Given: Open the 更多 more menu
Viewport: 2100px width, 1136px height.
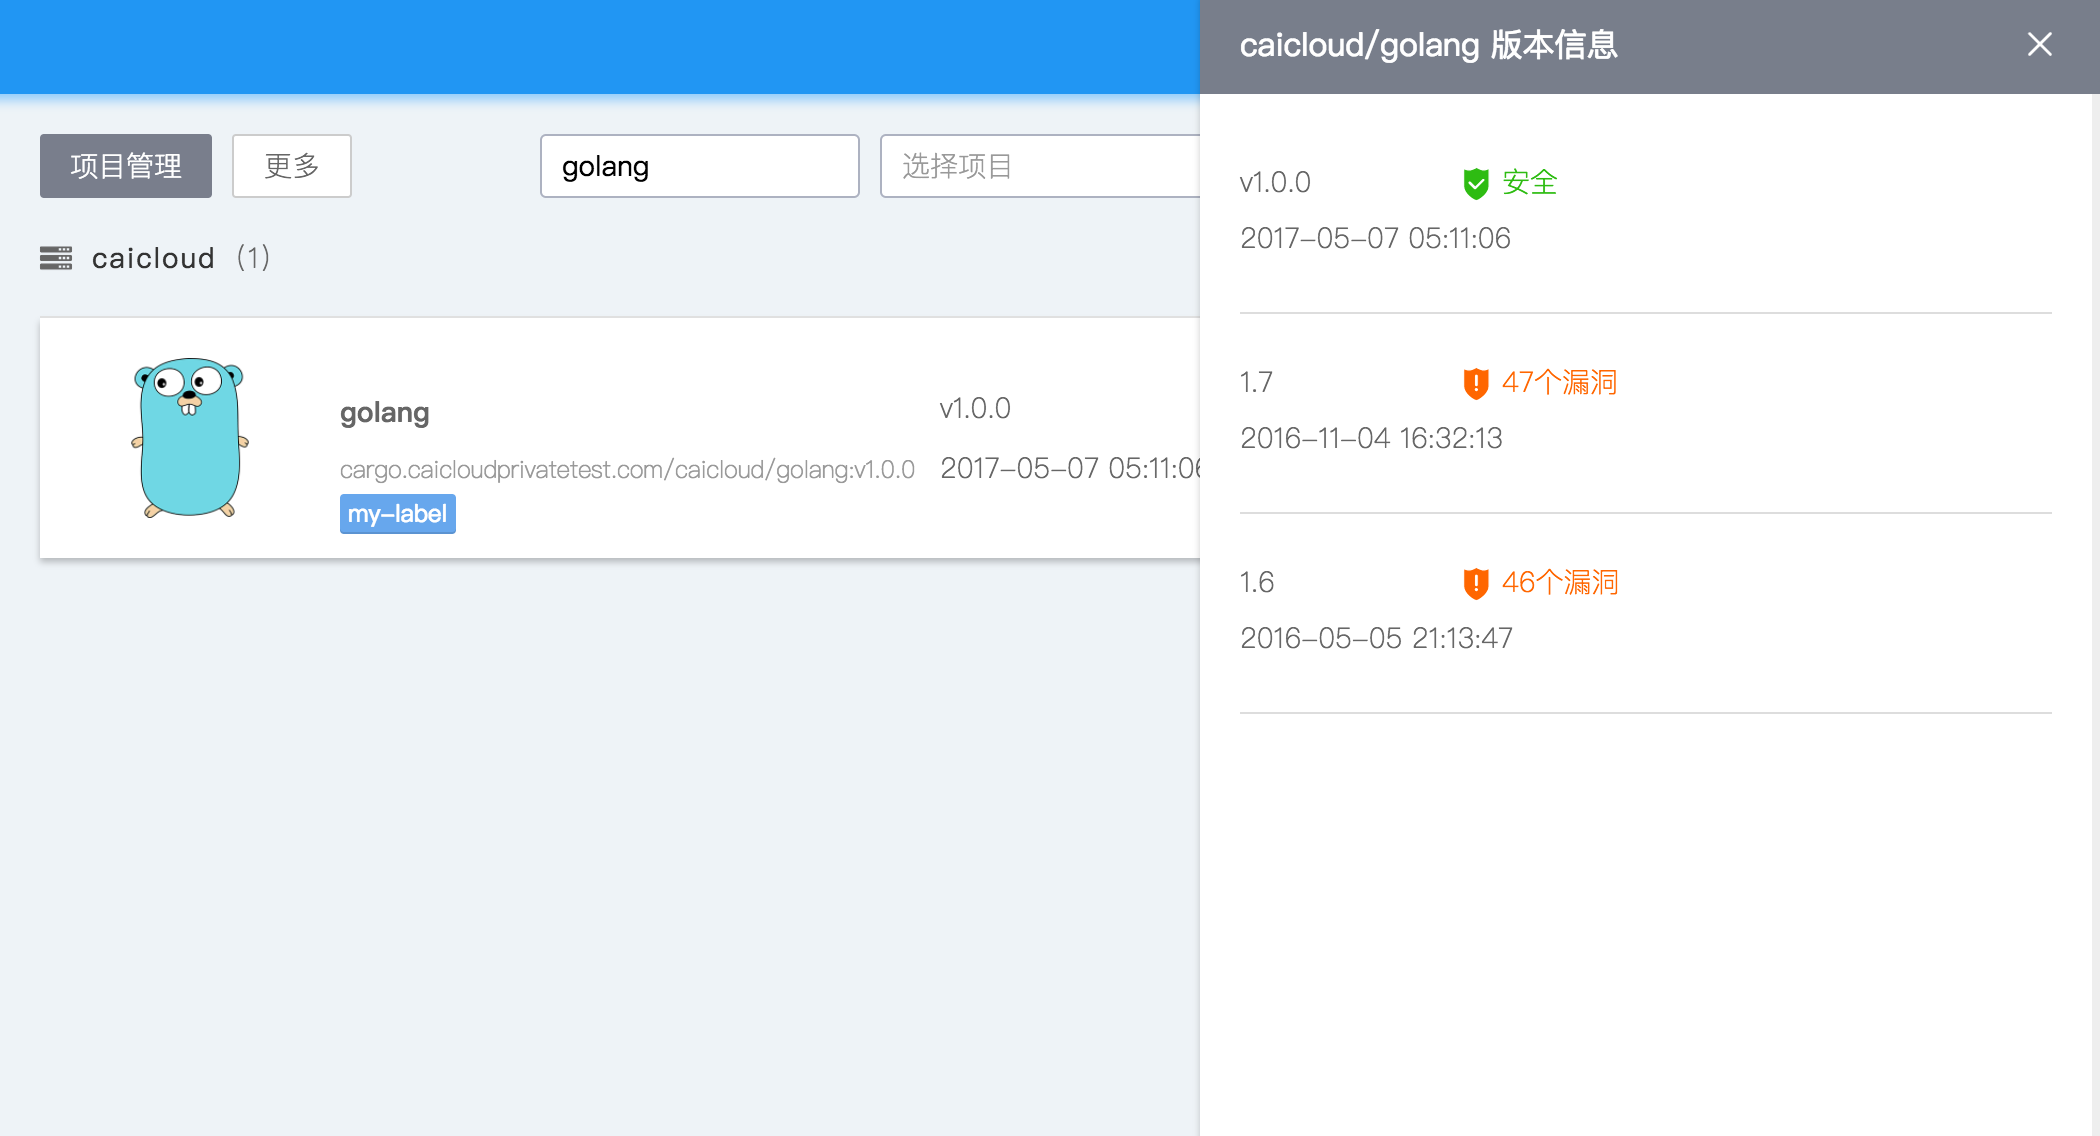Looking at the screenshot, I should tap(291, 166).
